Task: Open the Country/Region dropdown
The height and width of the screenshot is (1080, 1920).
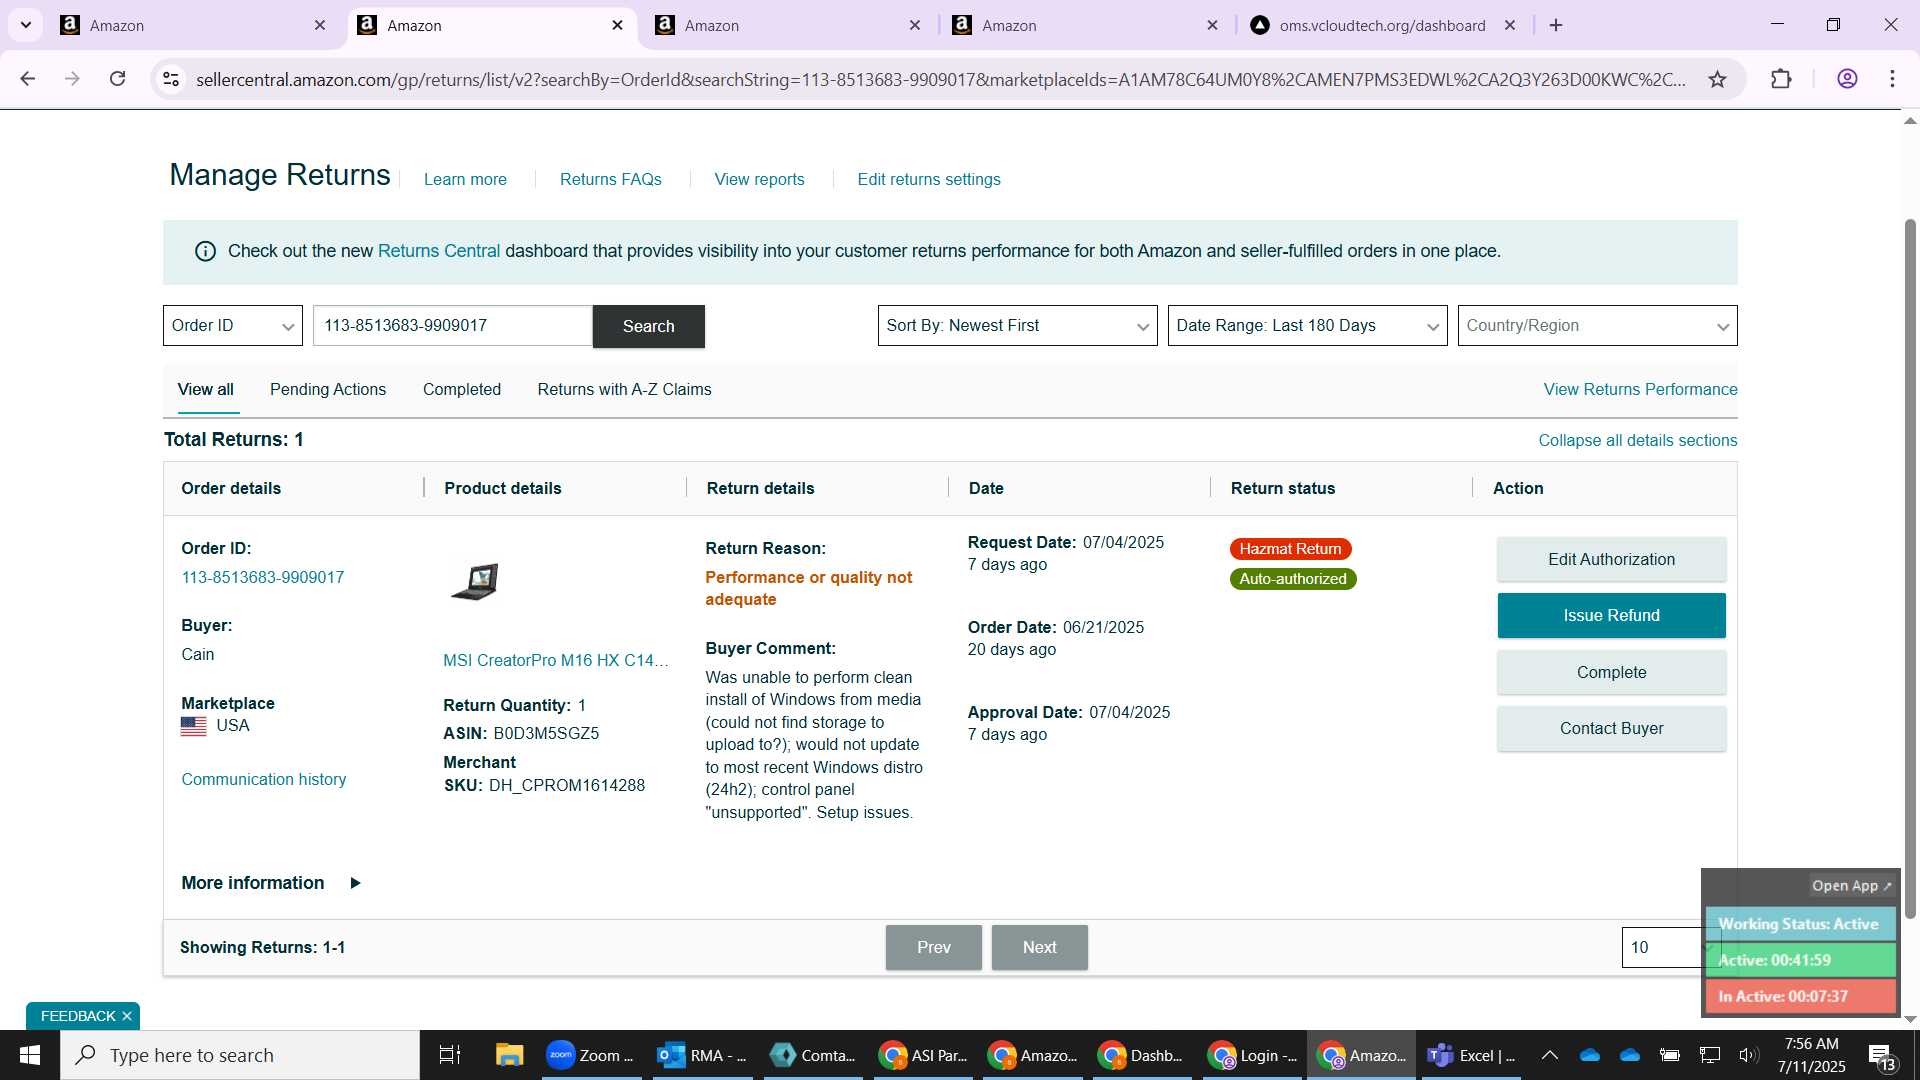Action: point(1597,326)
